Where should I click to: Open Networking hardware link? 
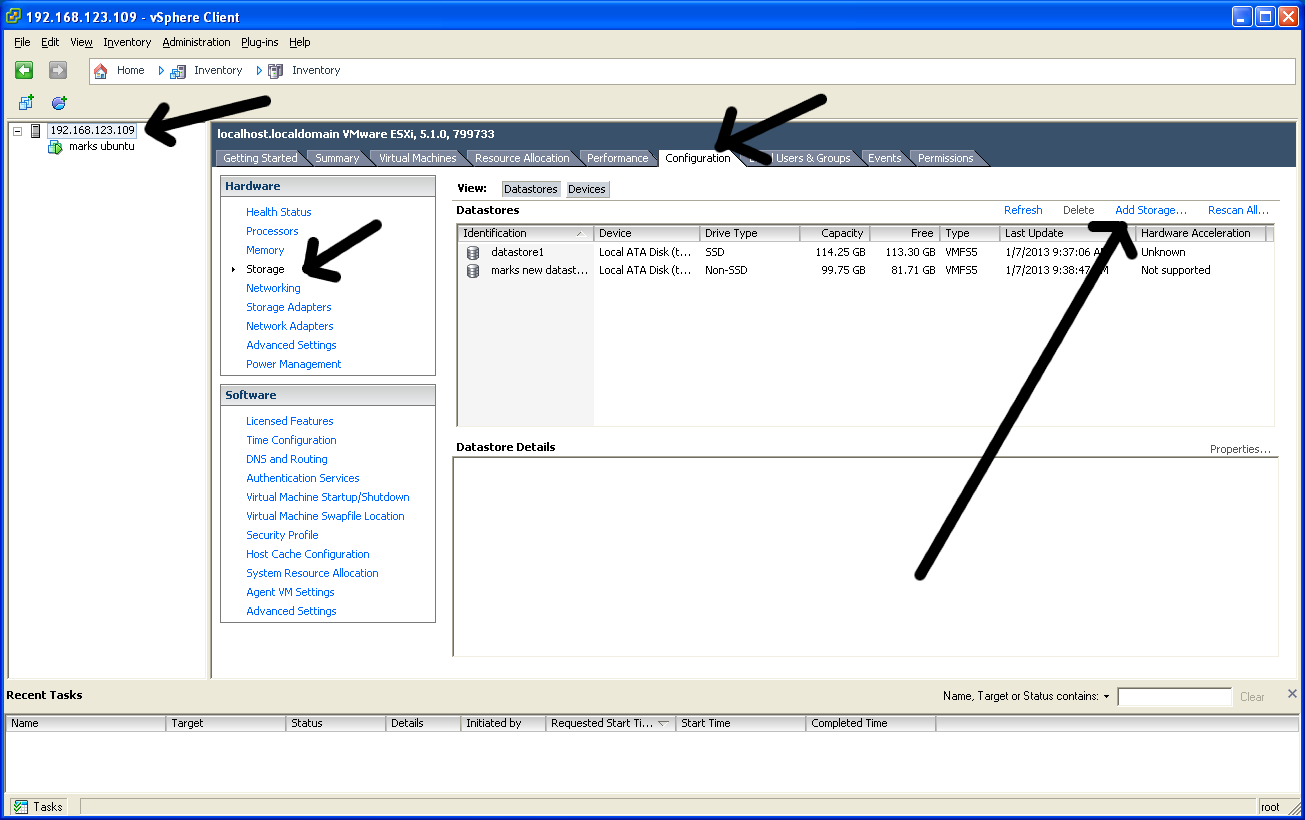pos(273,288)
